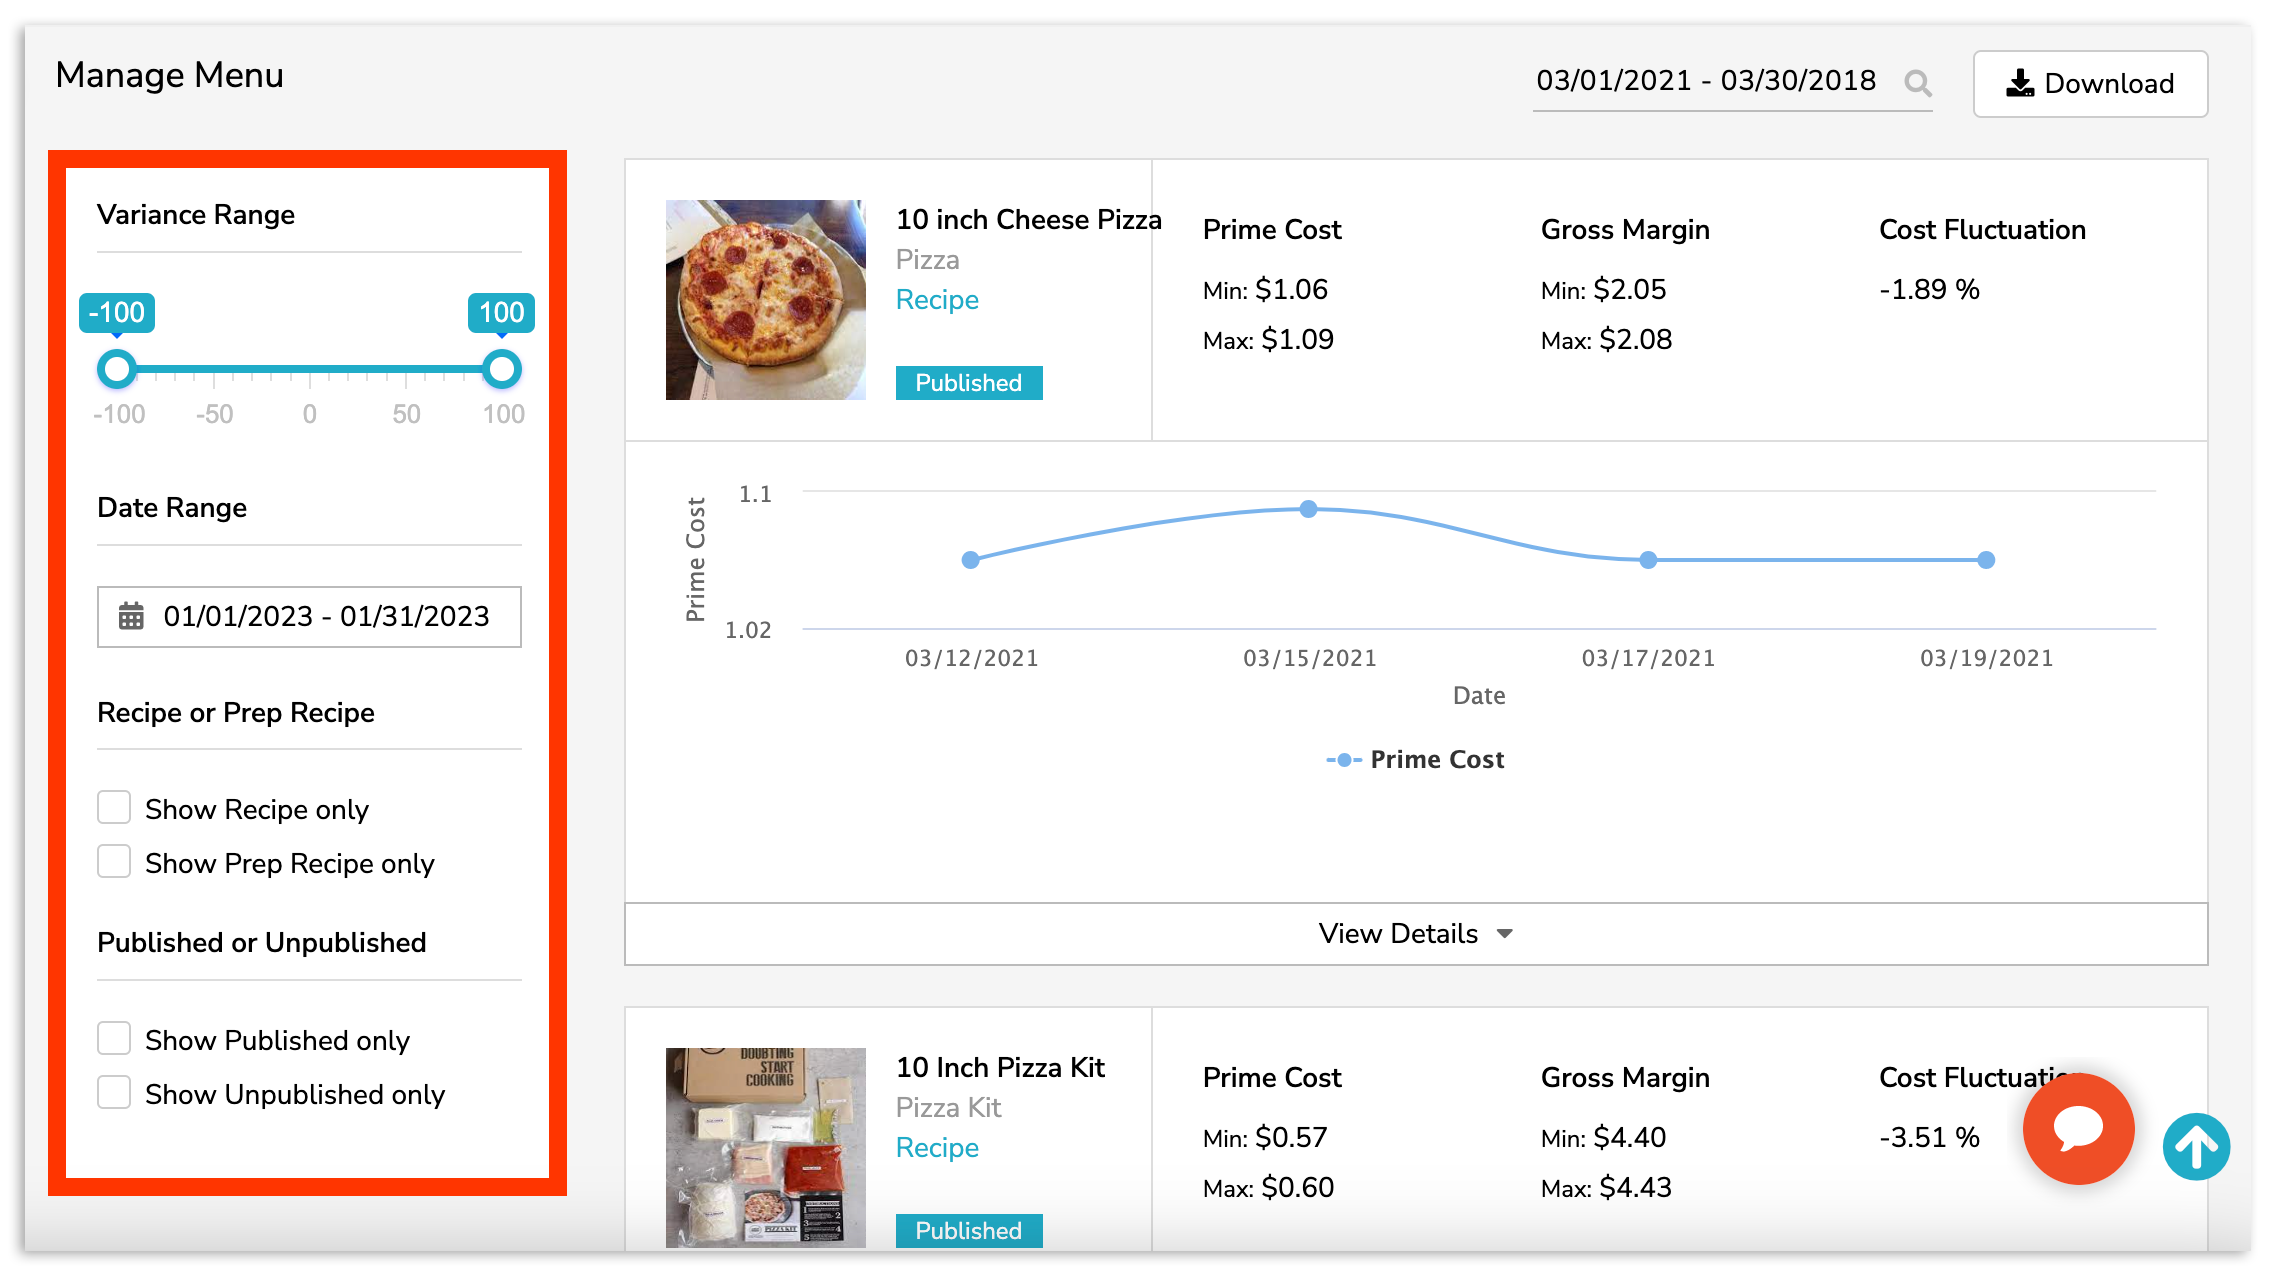2276x1276 pixels.
Task: Click the Recipe link under 10 Inch Pizza Kit
Action: click(936, 1147)
